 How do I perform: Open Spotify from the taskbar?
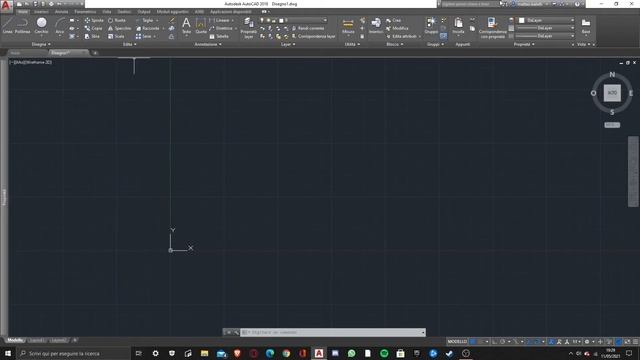pyautogui.click(x=384, y=353)
